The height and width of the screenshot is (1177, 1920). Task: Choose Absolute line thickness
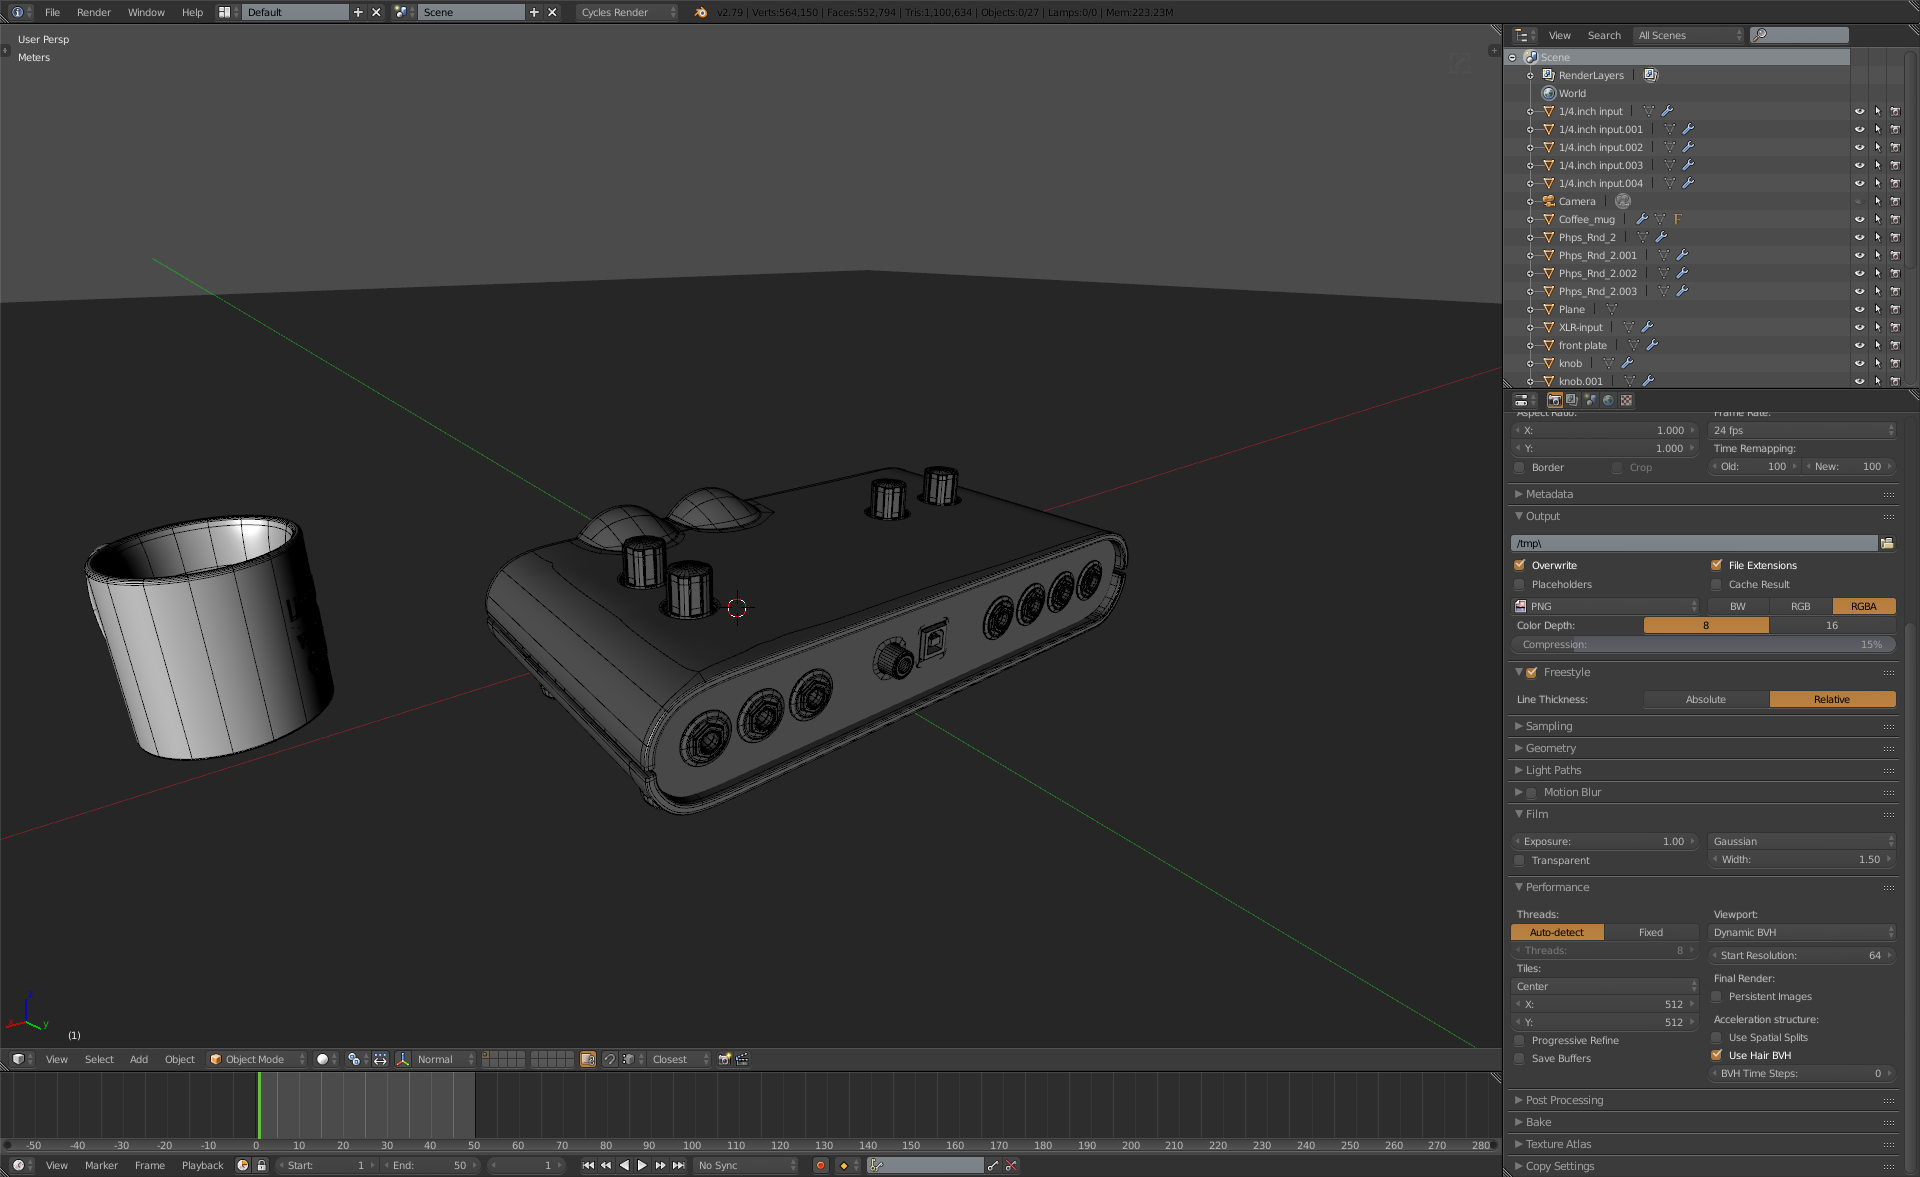pyautogui.click(x=1705, y=699)
